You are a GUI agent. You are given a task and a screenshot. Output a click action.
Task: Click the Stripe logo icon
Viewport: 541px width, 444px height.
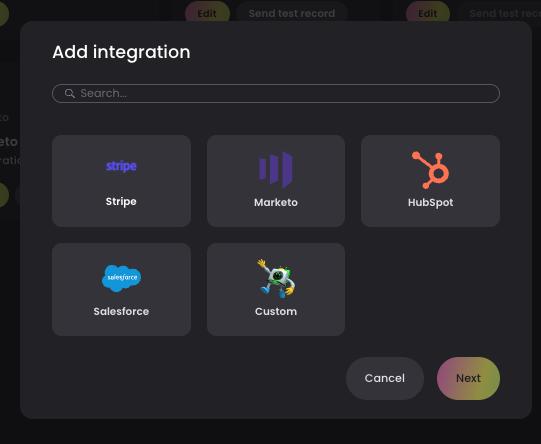121,166
